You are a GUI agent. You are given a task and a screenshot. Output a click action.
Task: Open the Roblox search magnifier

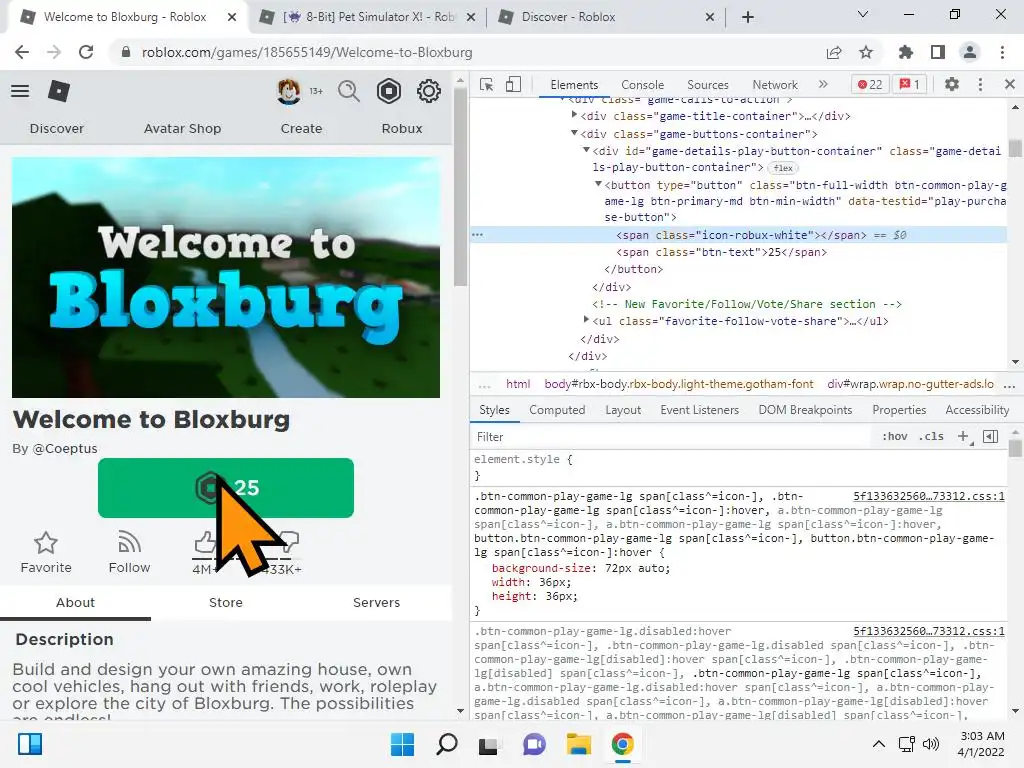[349, 91]
